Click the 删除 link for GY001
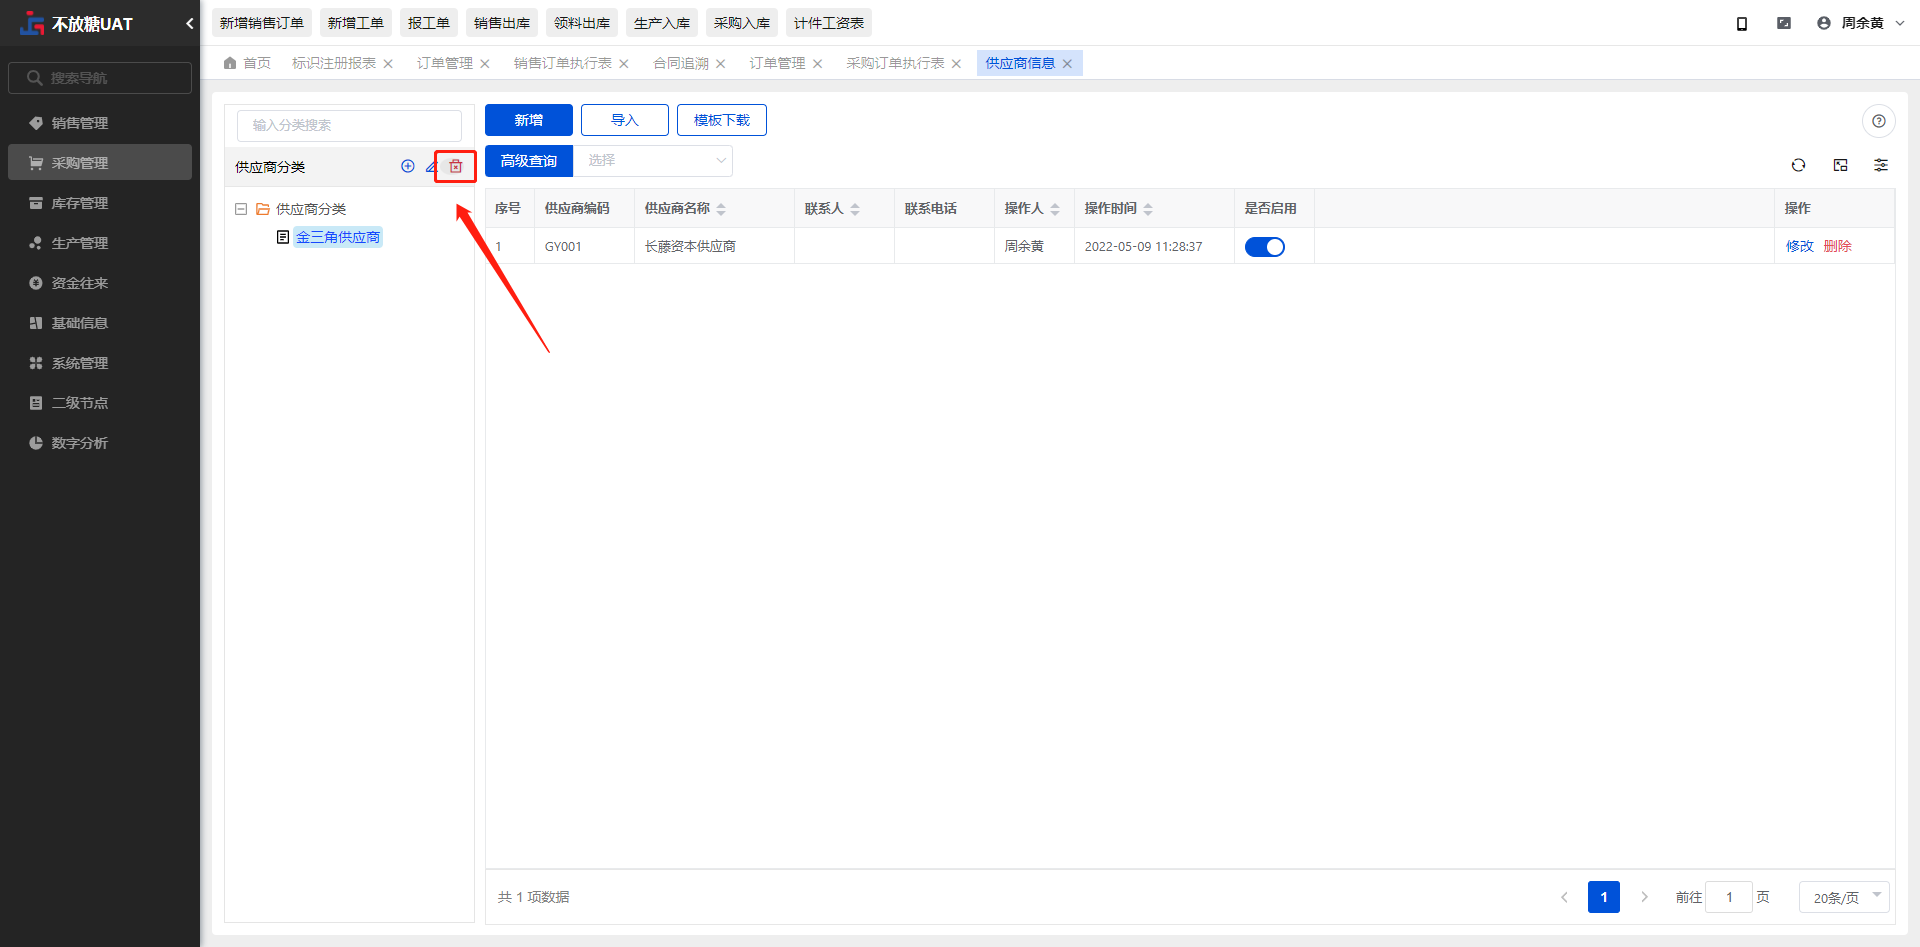 pyautogui.click(x=1838, y=246)
